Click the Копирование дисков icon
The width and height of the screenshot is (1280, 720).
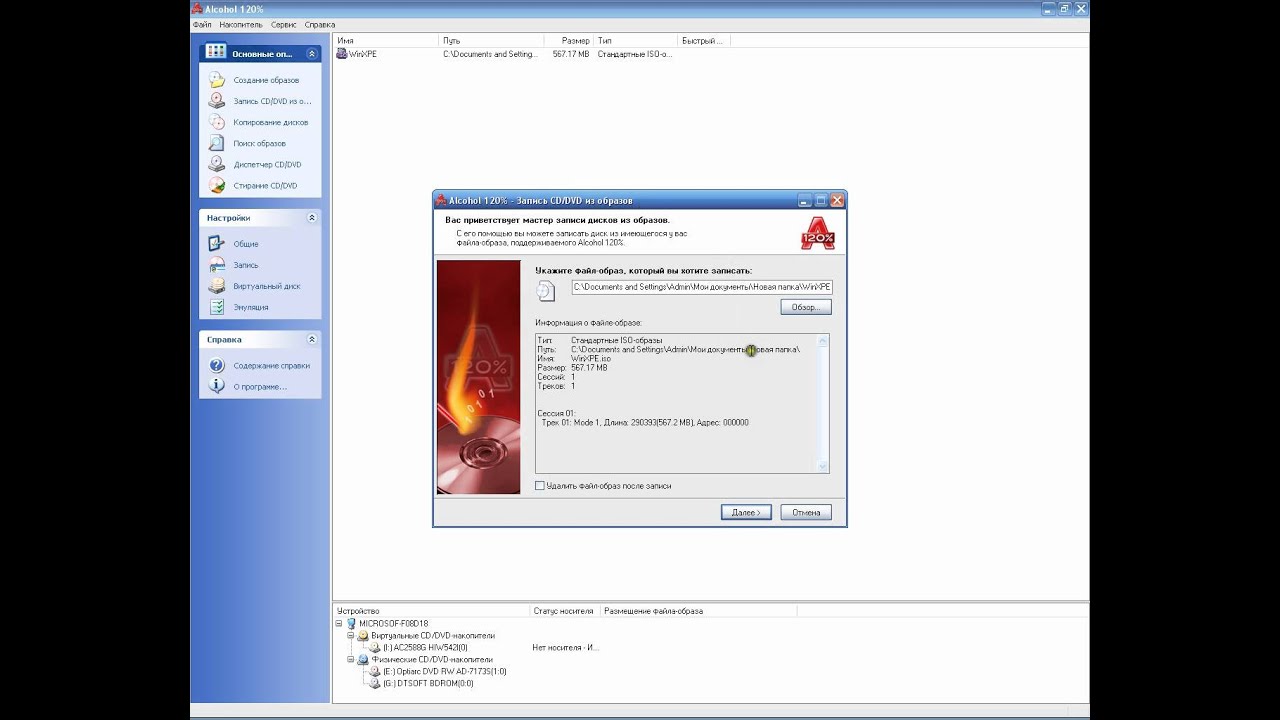(217, 122)
